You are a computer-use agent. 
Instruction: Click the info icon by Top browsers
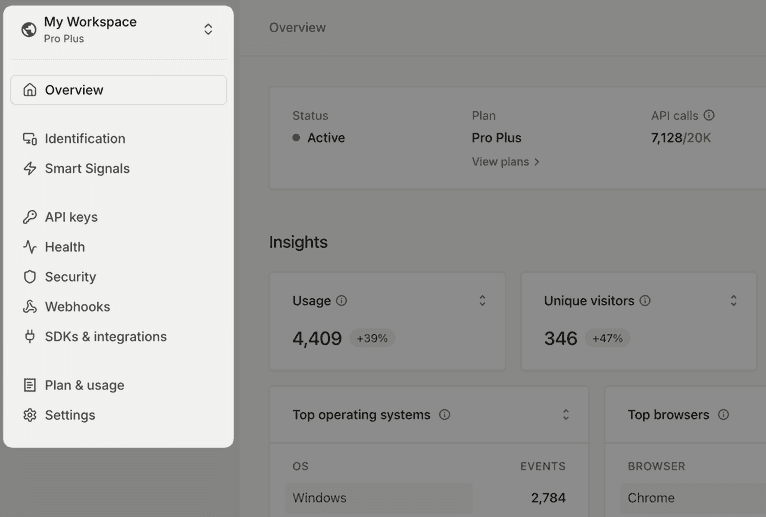click(x=723, y=415)
